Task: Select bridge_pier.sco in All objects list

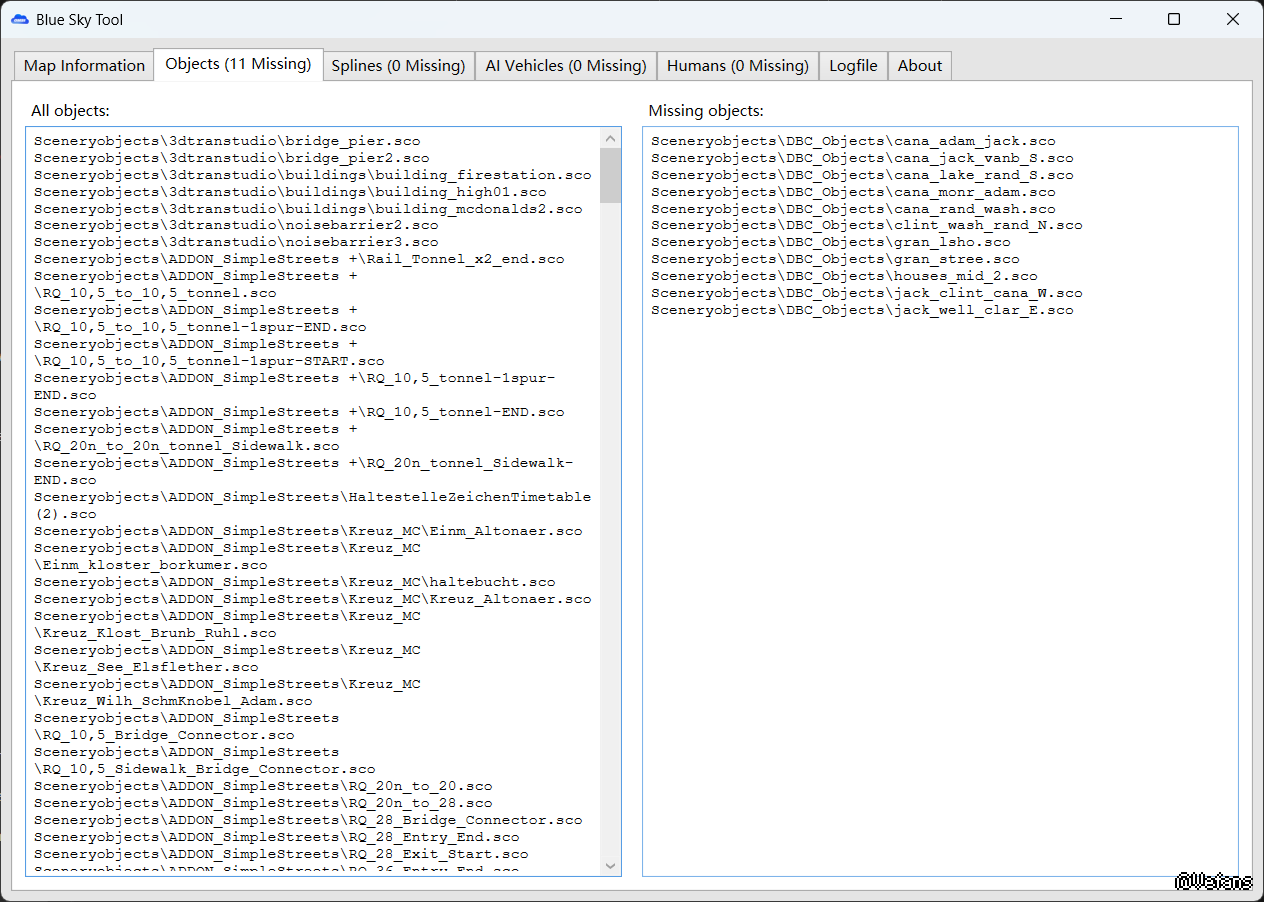Action: (x=227, y=142)
